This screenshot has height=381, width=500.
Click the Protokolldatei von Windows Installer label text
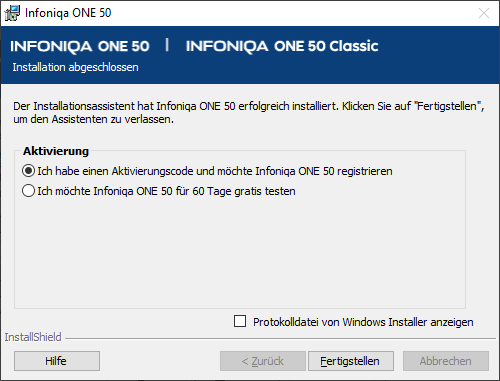point(363,322)
